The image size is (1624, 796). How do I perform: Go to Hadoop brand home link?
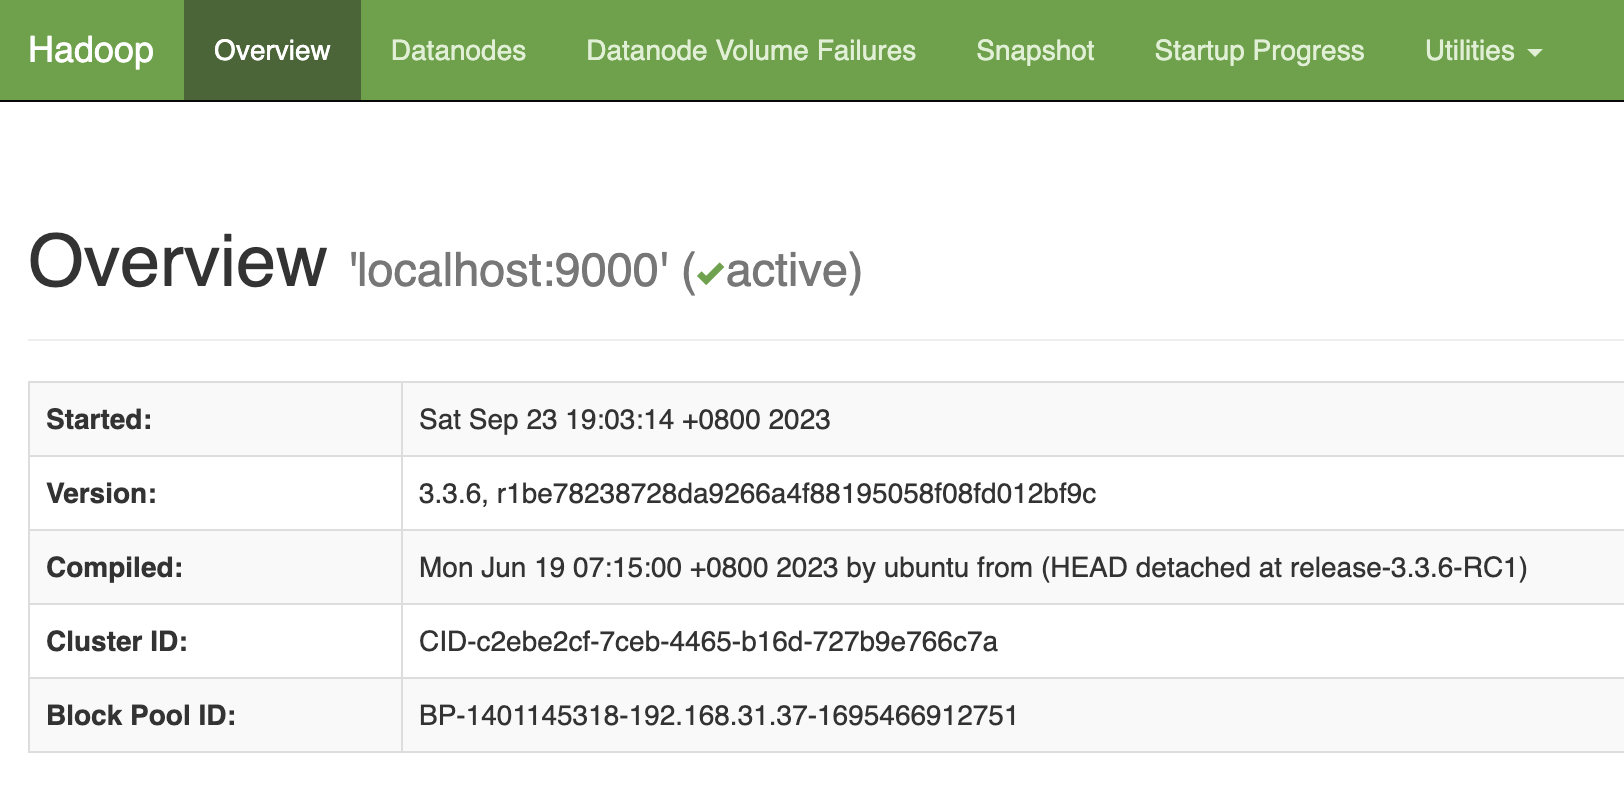[91, 50]
